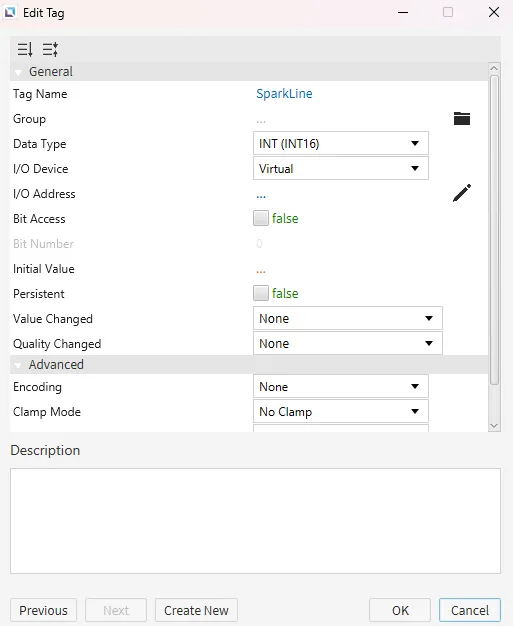Click the Edit Tag app icon in title bar
The image size is (513, 626).
pyautogui.click(x=10, y=13)
